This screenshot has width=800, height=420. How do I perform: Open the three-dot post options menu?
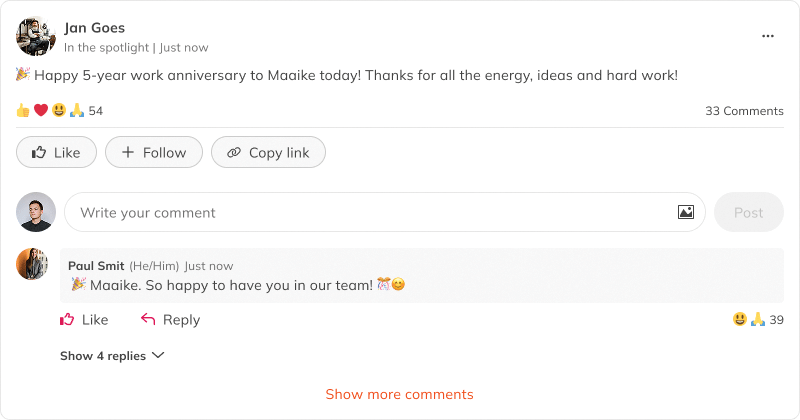768,36
